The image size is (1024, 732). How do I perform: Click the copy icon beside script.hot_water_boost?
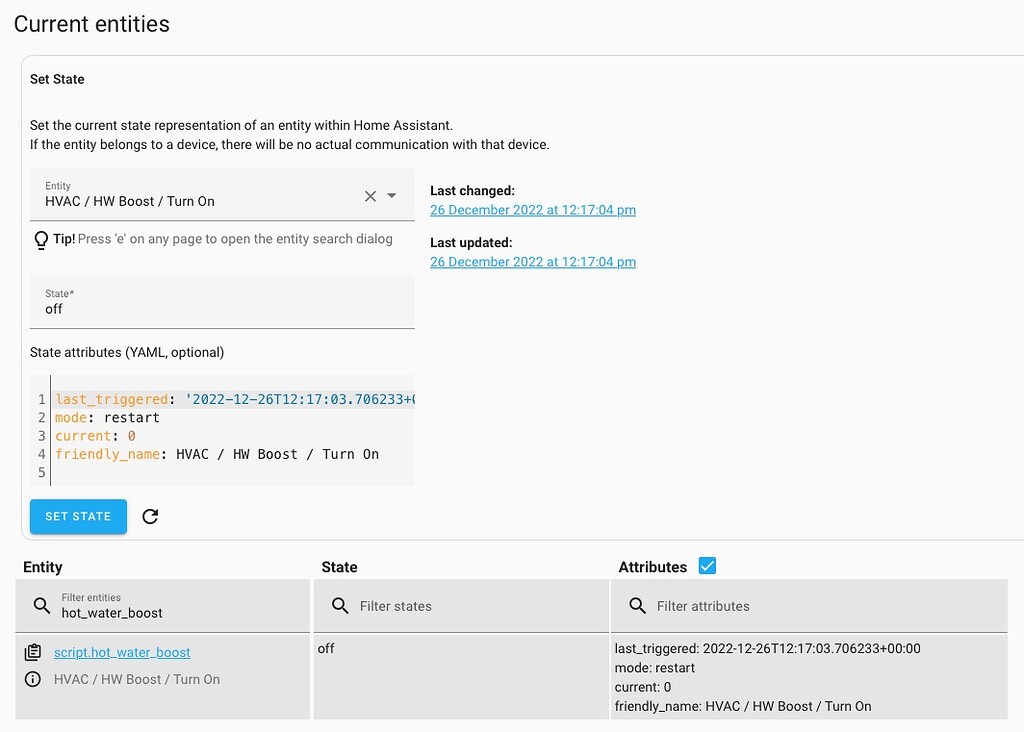[x=33, y=651]
